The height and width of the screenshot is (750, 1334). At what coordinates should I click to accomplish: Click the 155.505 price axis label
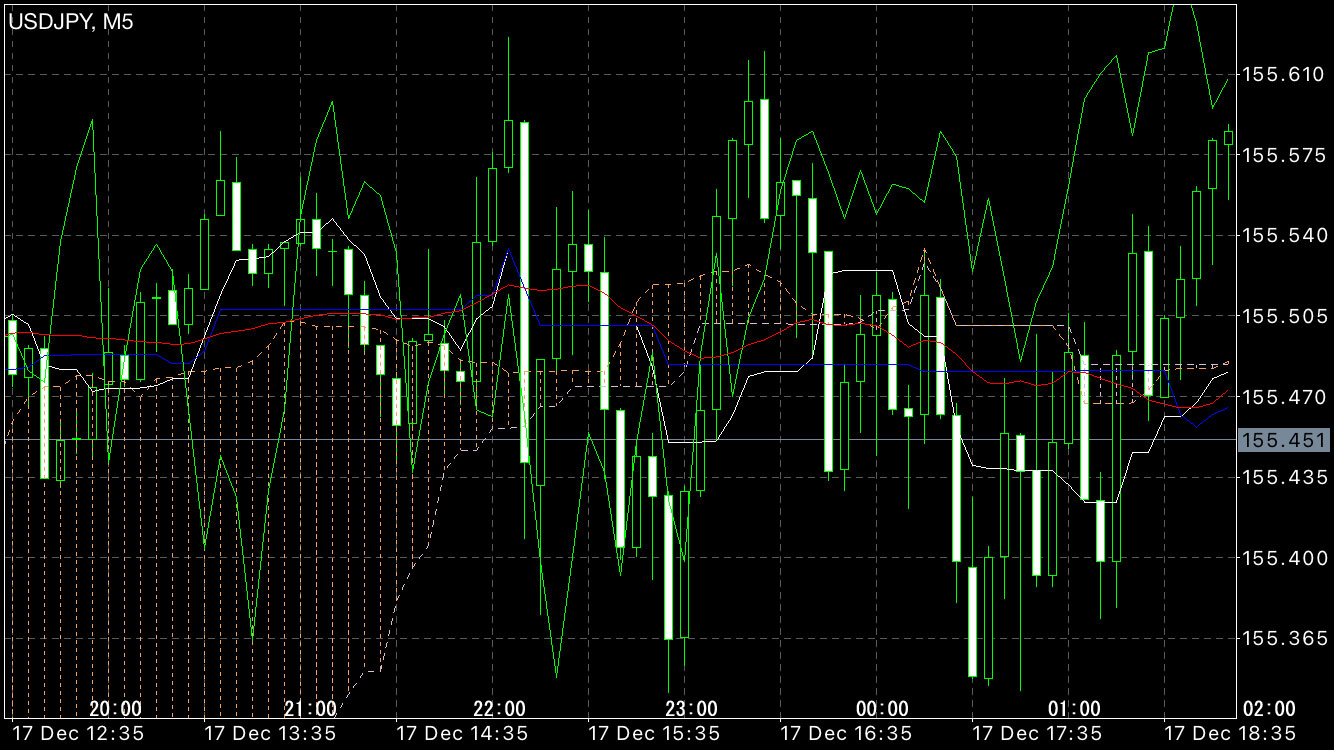(1283, 316)
